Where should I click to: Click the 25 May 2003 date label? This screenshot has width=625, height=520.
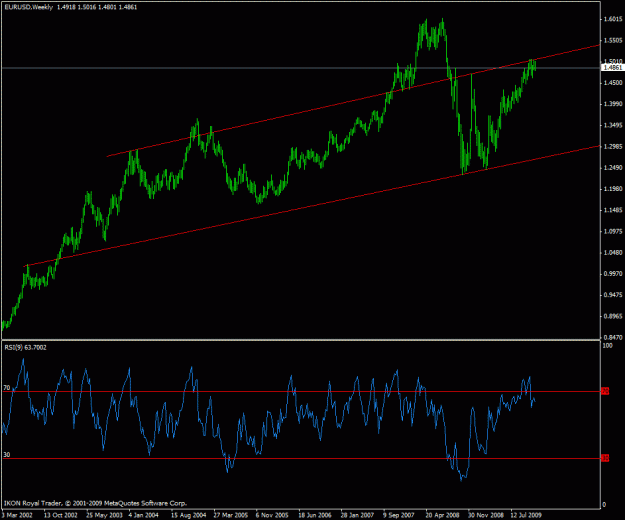click(x=104, y=515)
